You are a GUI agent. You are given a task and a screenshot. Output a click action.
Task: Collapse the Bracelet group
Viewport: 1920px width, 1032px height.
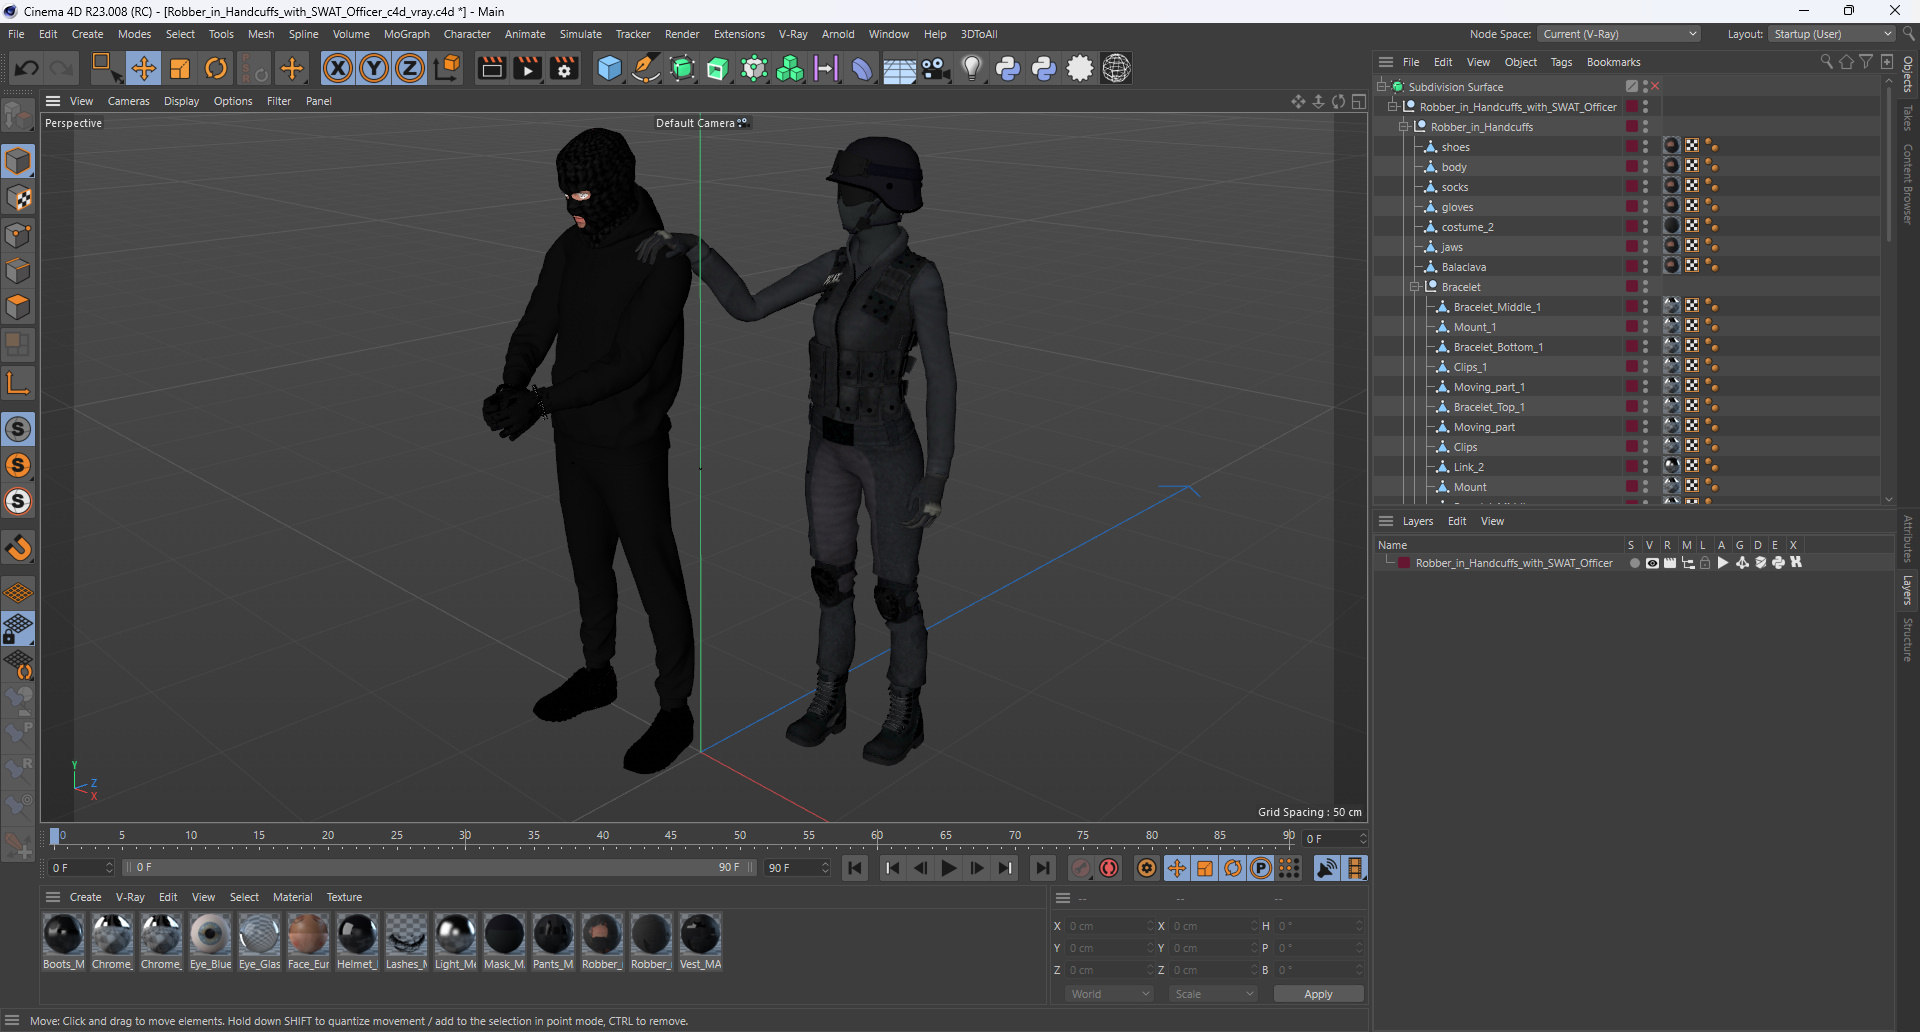[1415, 287]
